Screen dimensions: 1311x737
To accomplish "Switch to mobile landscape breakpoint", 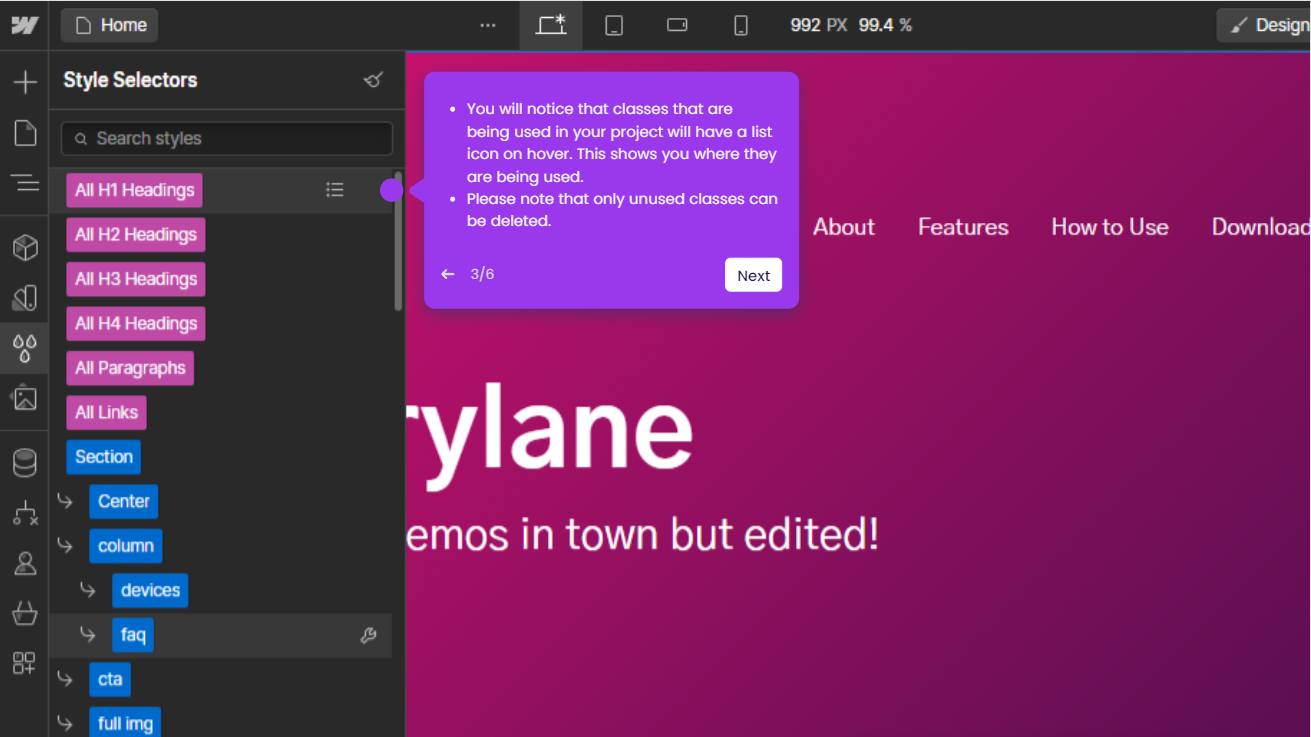I will (x=677, y=25).
